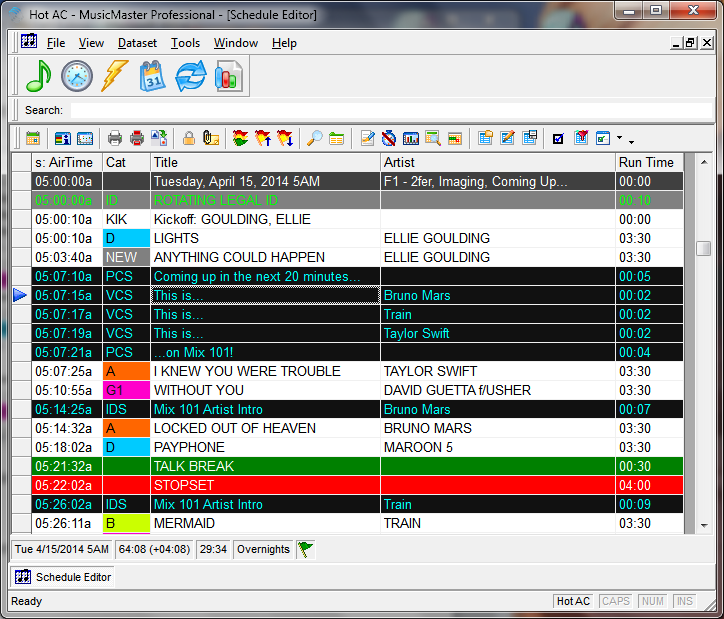This screenshot has width=724, height=619.
Task: Click the scroll up arrow of schedule list
Action: click(704, 162)
